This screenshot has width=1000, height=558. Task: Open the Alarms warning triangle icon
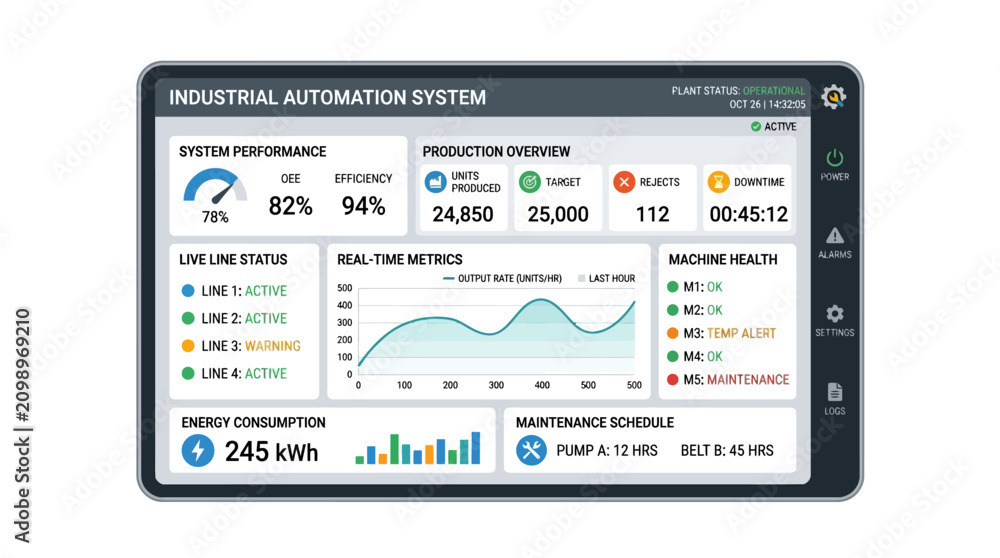click(834, 236)
